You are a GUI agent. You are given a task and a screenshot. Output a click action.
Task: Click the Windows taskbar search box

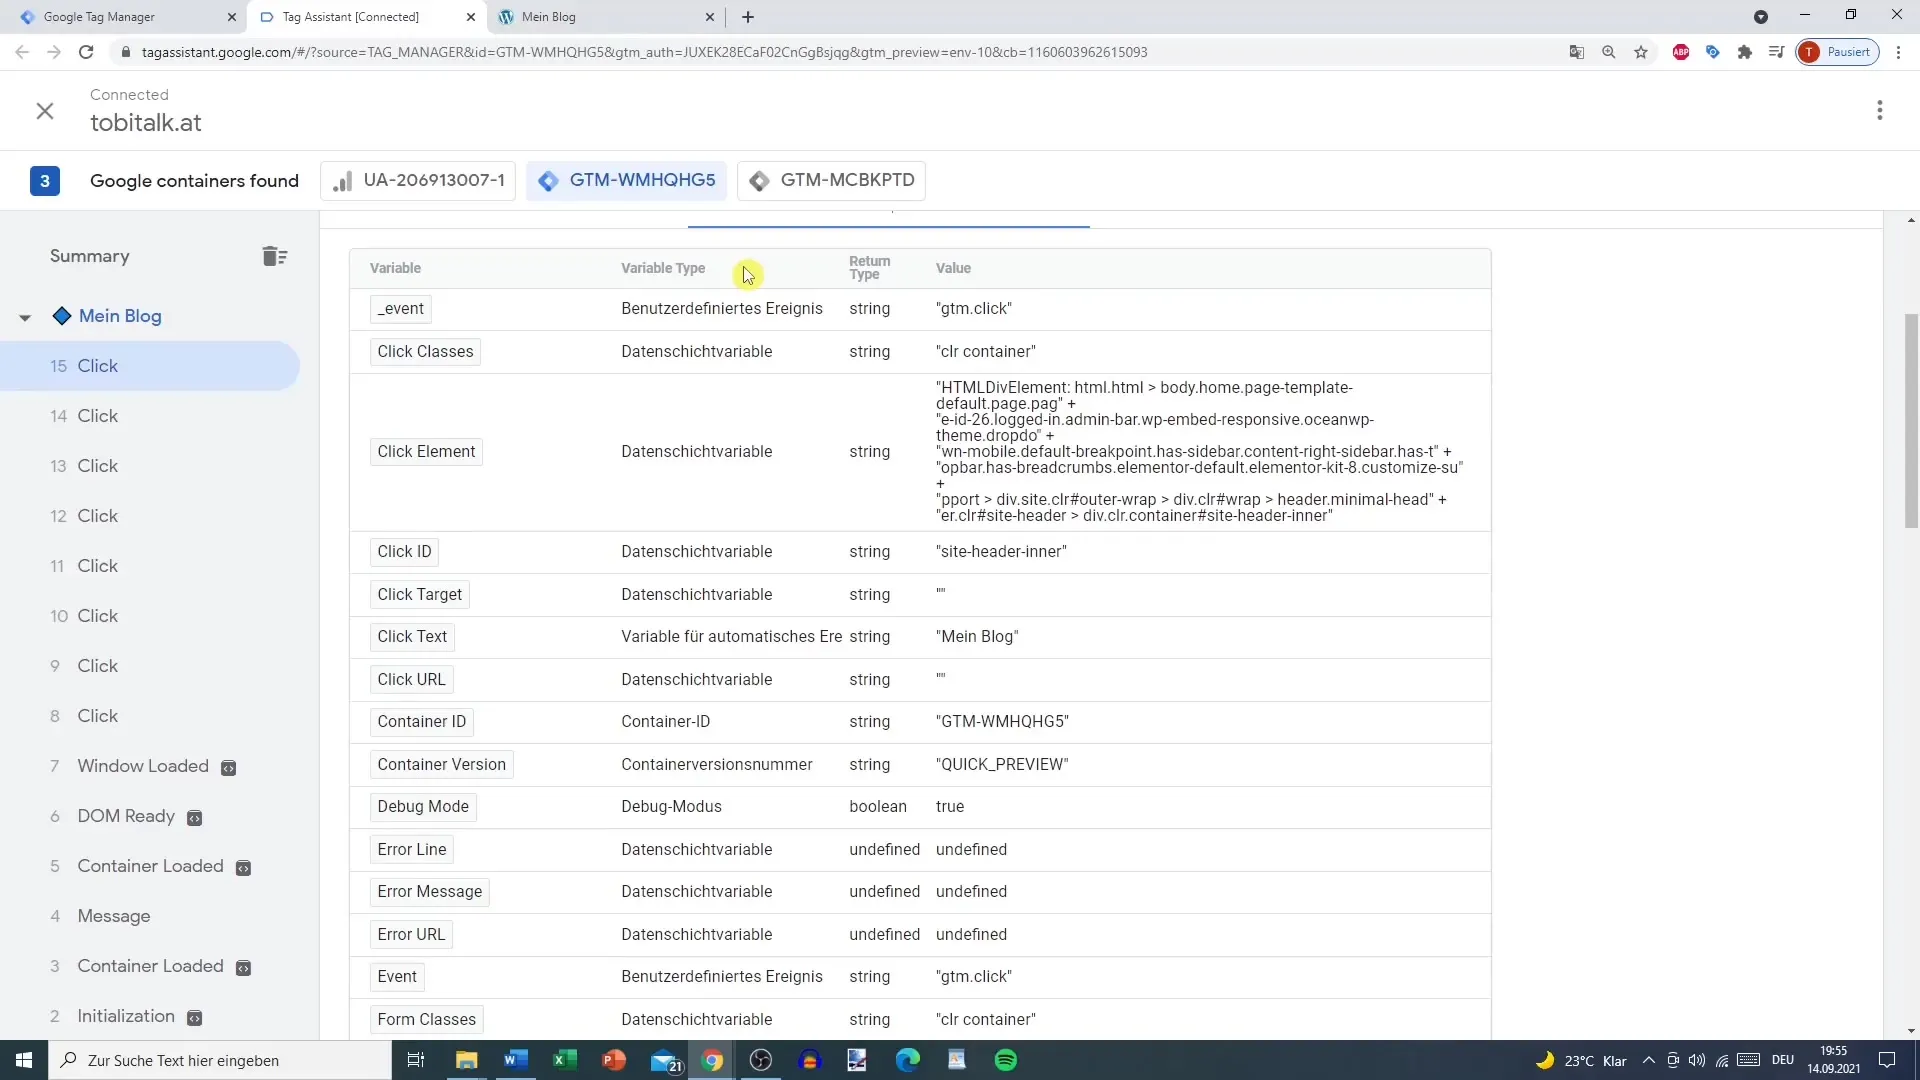click(220, 1060)
